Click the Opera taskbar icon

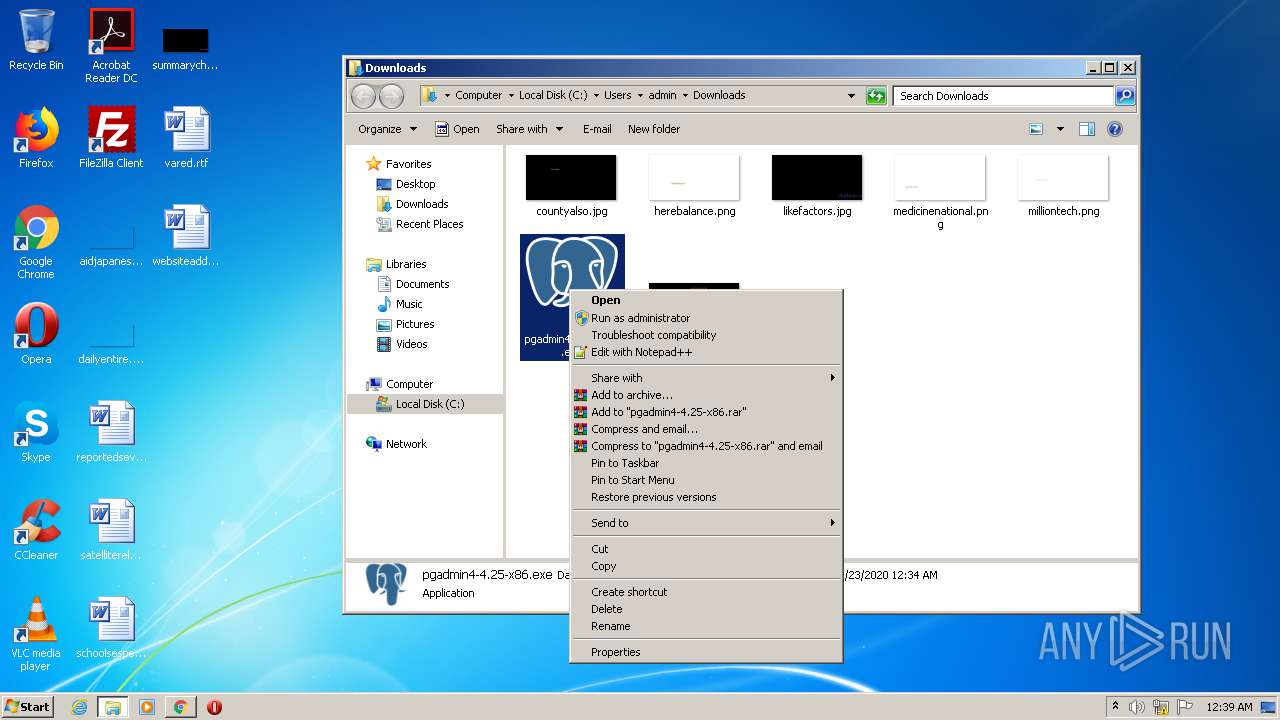pos(214,707)
